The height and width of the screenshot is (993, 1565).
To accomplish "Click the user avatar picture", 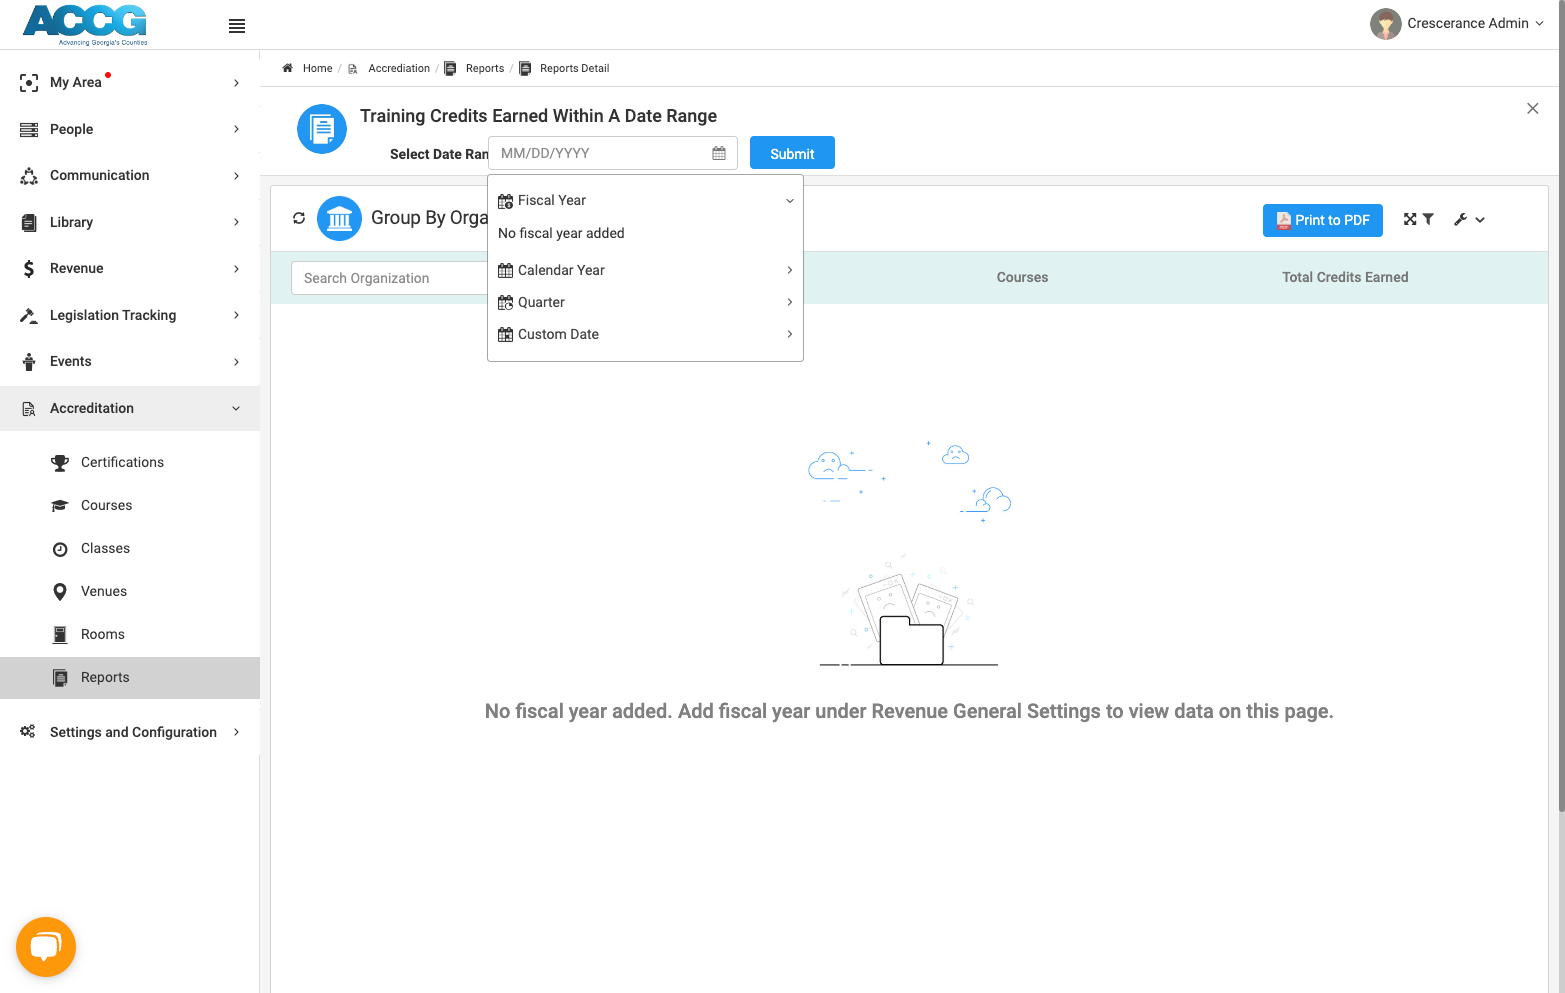I will (1386, 24).
